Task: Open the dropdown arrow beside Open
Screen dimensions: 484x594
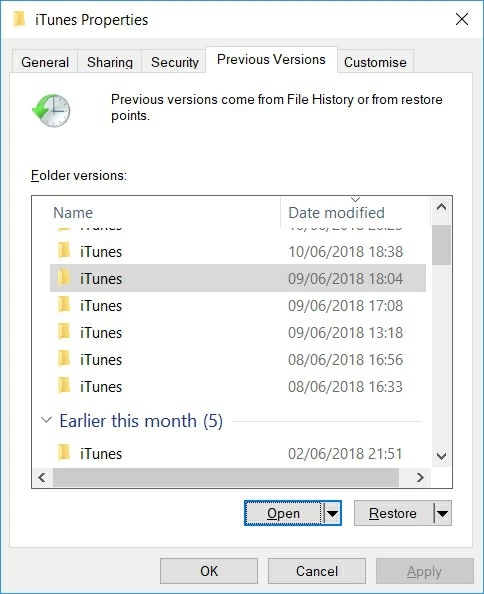Action: (x=332, y=513)
